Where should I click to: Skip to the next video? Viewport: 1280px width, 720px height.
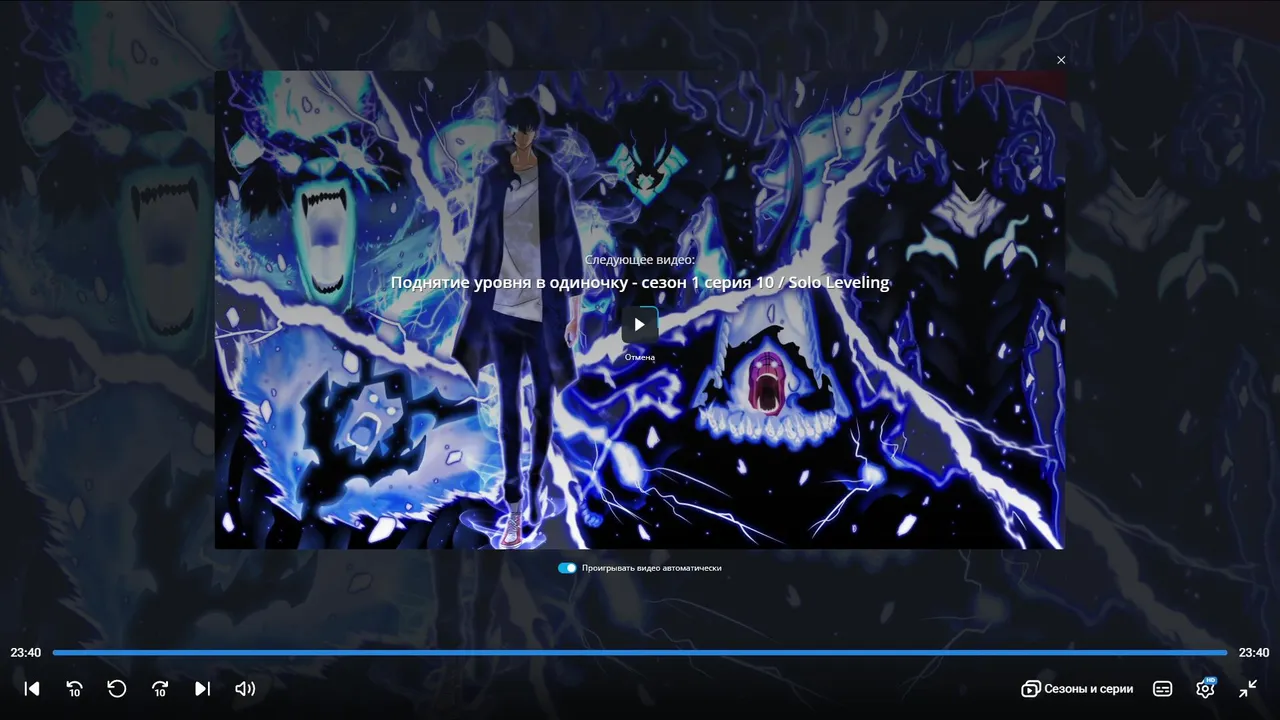pos(202,689)
